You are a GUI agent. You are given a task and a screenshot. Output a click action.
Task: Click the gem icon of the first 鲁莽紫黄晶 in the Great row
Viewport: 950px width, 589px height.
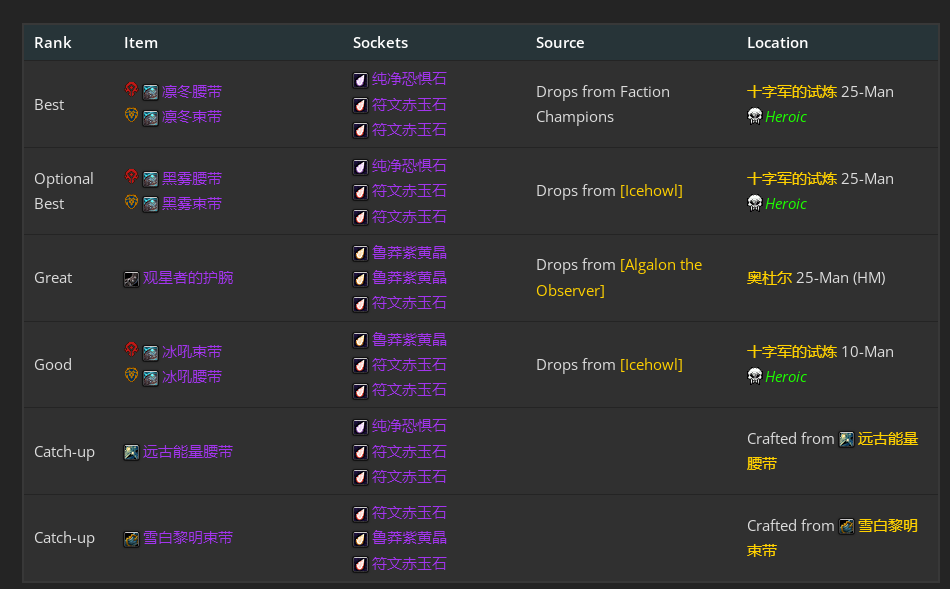(x=360, y=253)
